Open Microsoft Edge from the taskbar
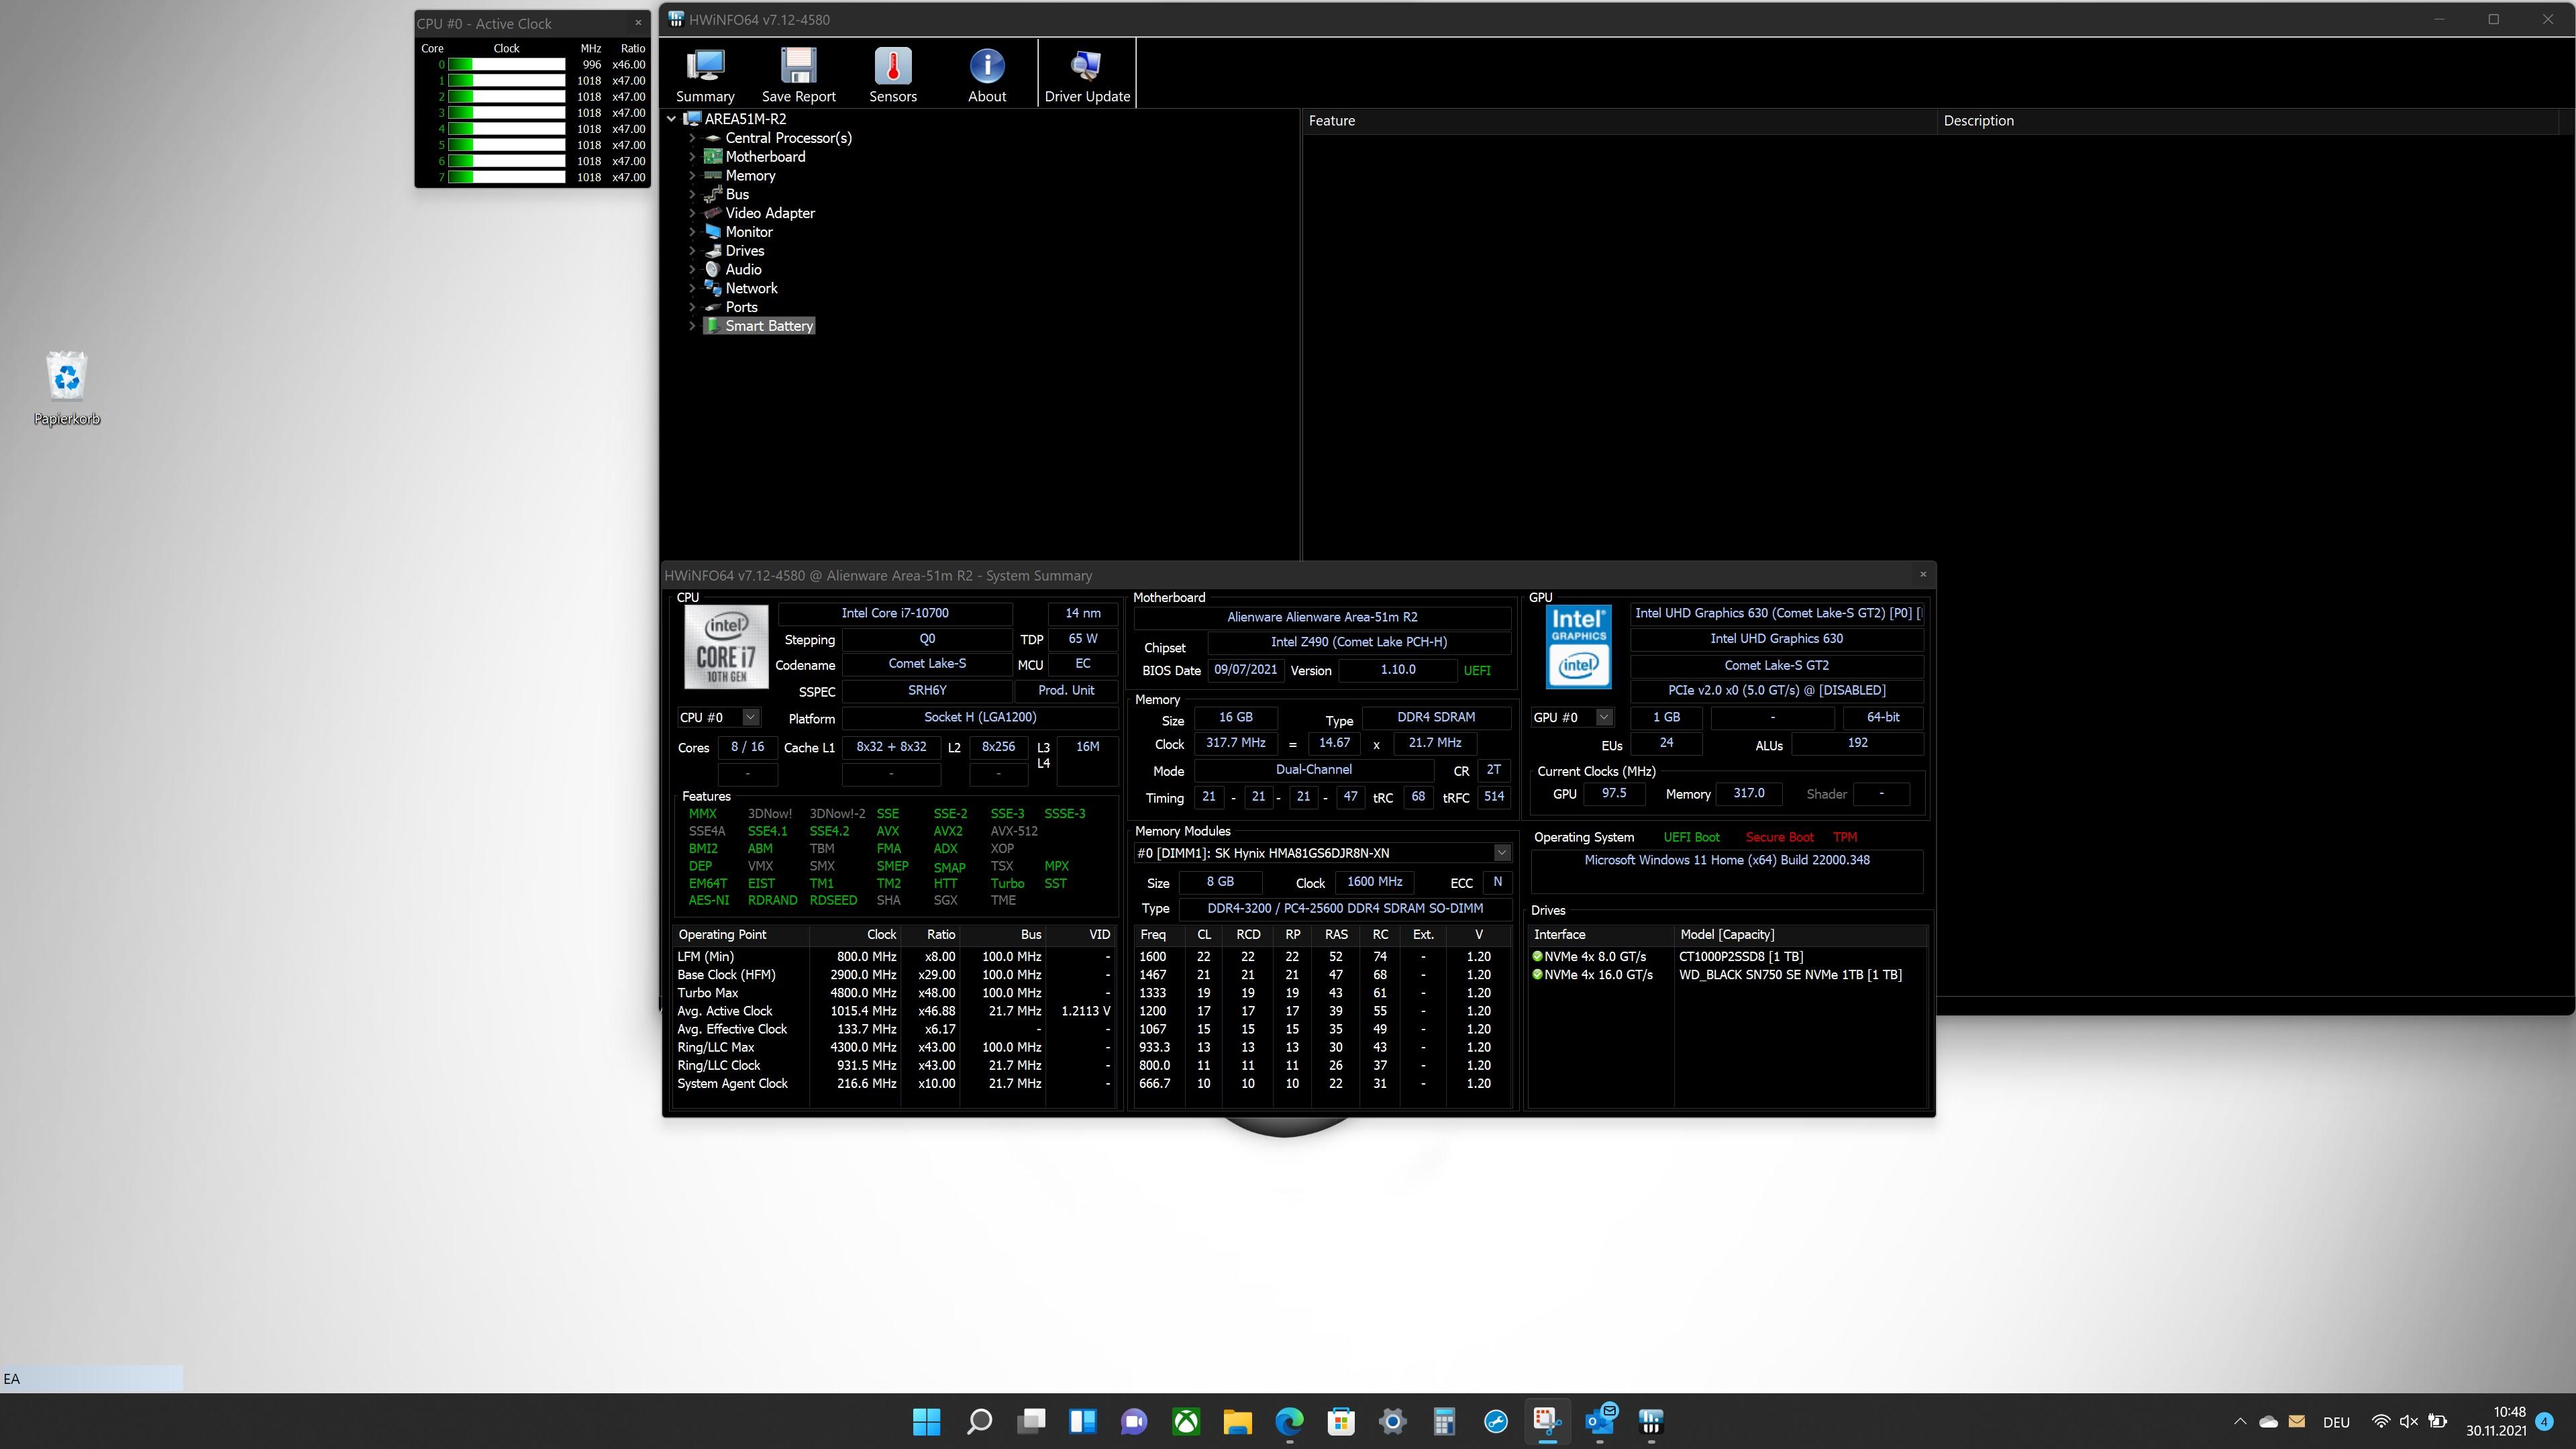The height and width of the screenshot is (1449, 2576). coord(1289,1421)
